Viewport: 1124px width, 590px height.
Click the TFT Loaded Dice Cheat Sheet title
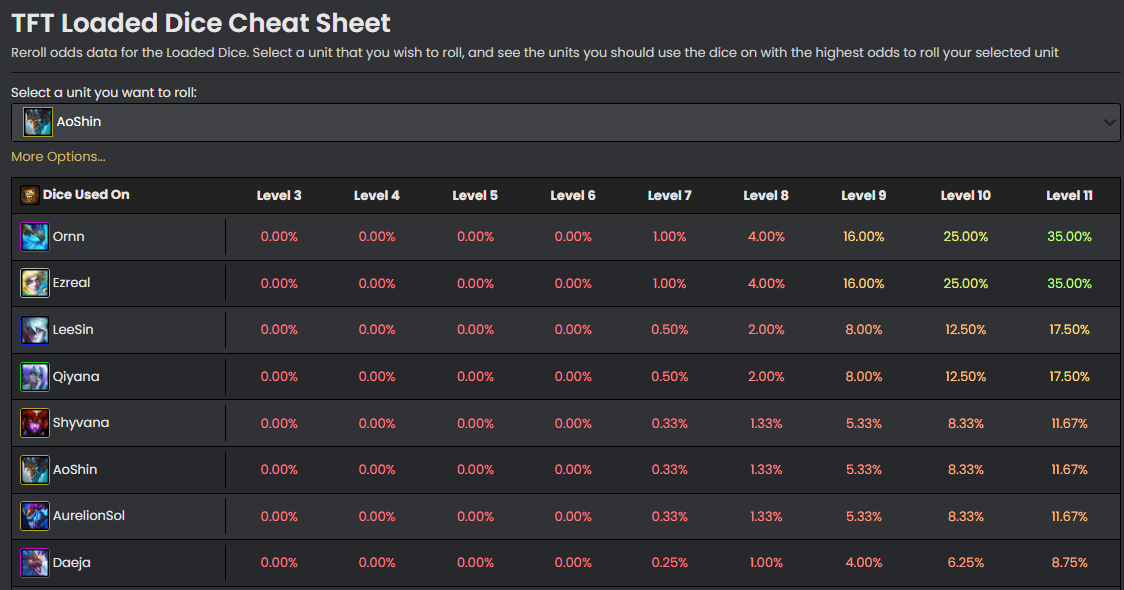pyautogui.click(x=201, y=23)
